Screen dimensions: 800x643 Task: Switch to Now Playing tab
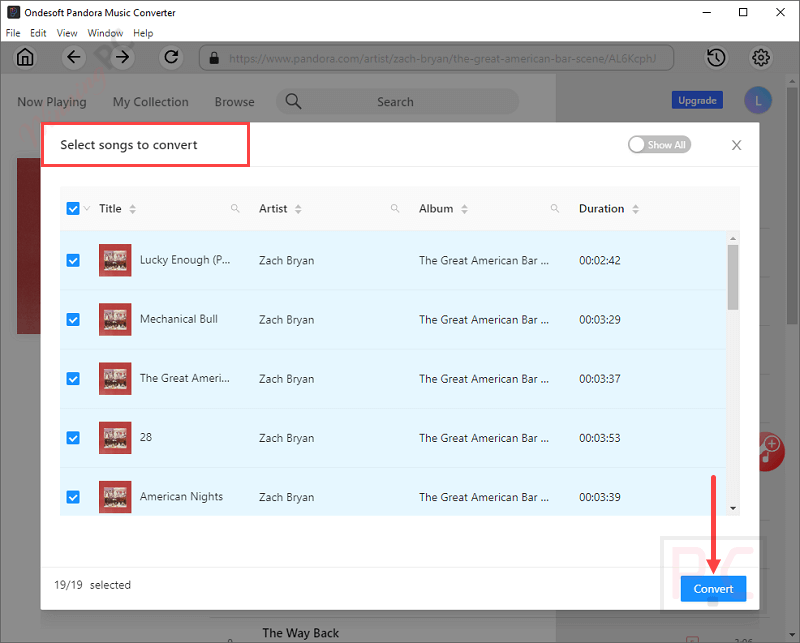(52, 102)
